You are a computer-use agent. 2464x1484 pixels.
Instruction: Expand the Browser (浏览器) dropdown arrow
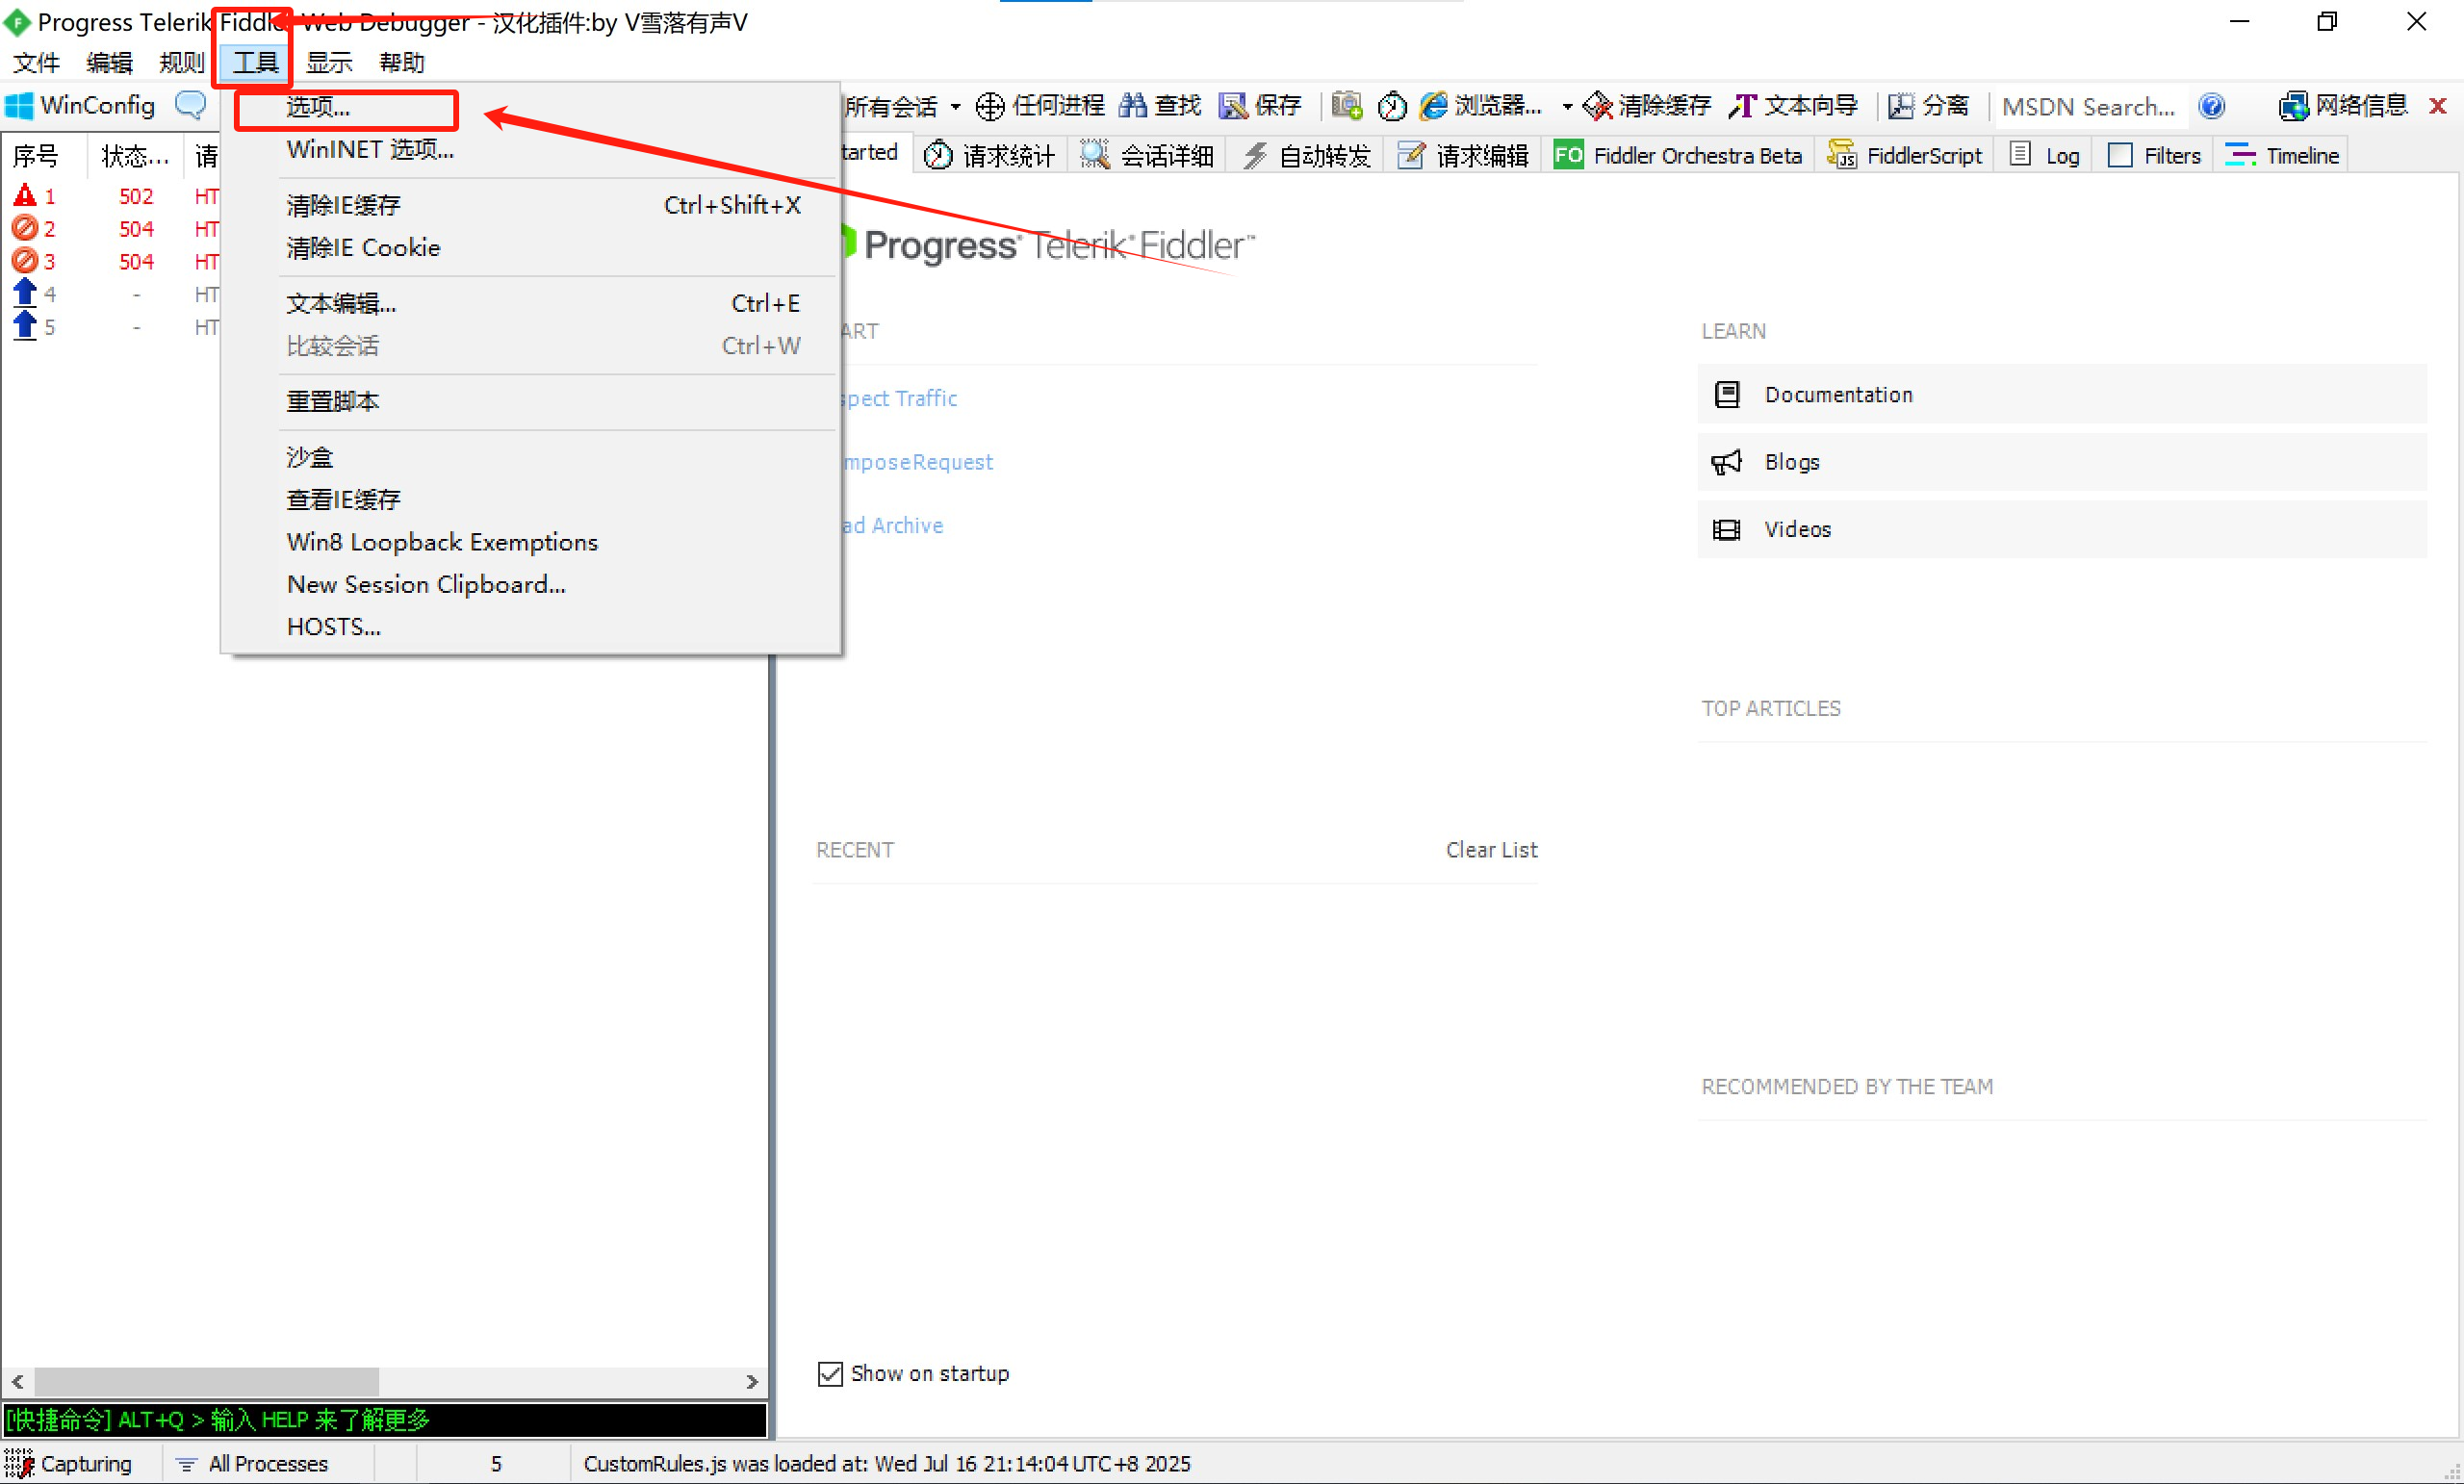1567,106
